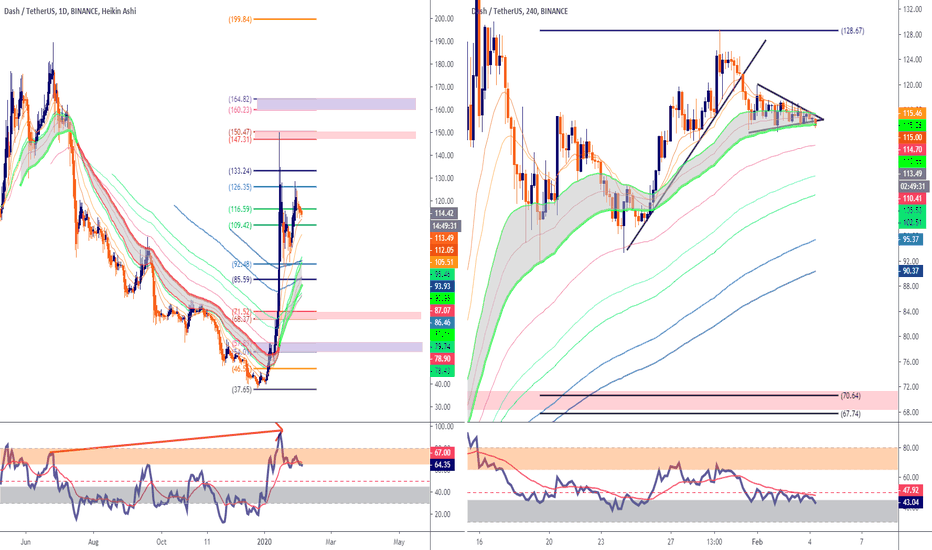932x550 pixels.
Task: Click the 13:00 label on 240 time axis
Action: click(714, 542)
